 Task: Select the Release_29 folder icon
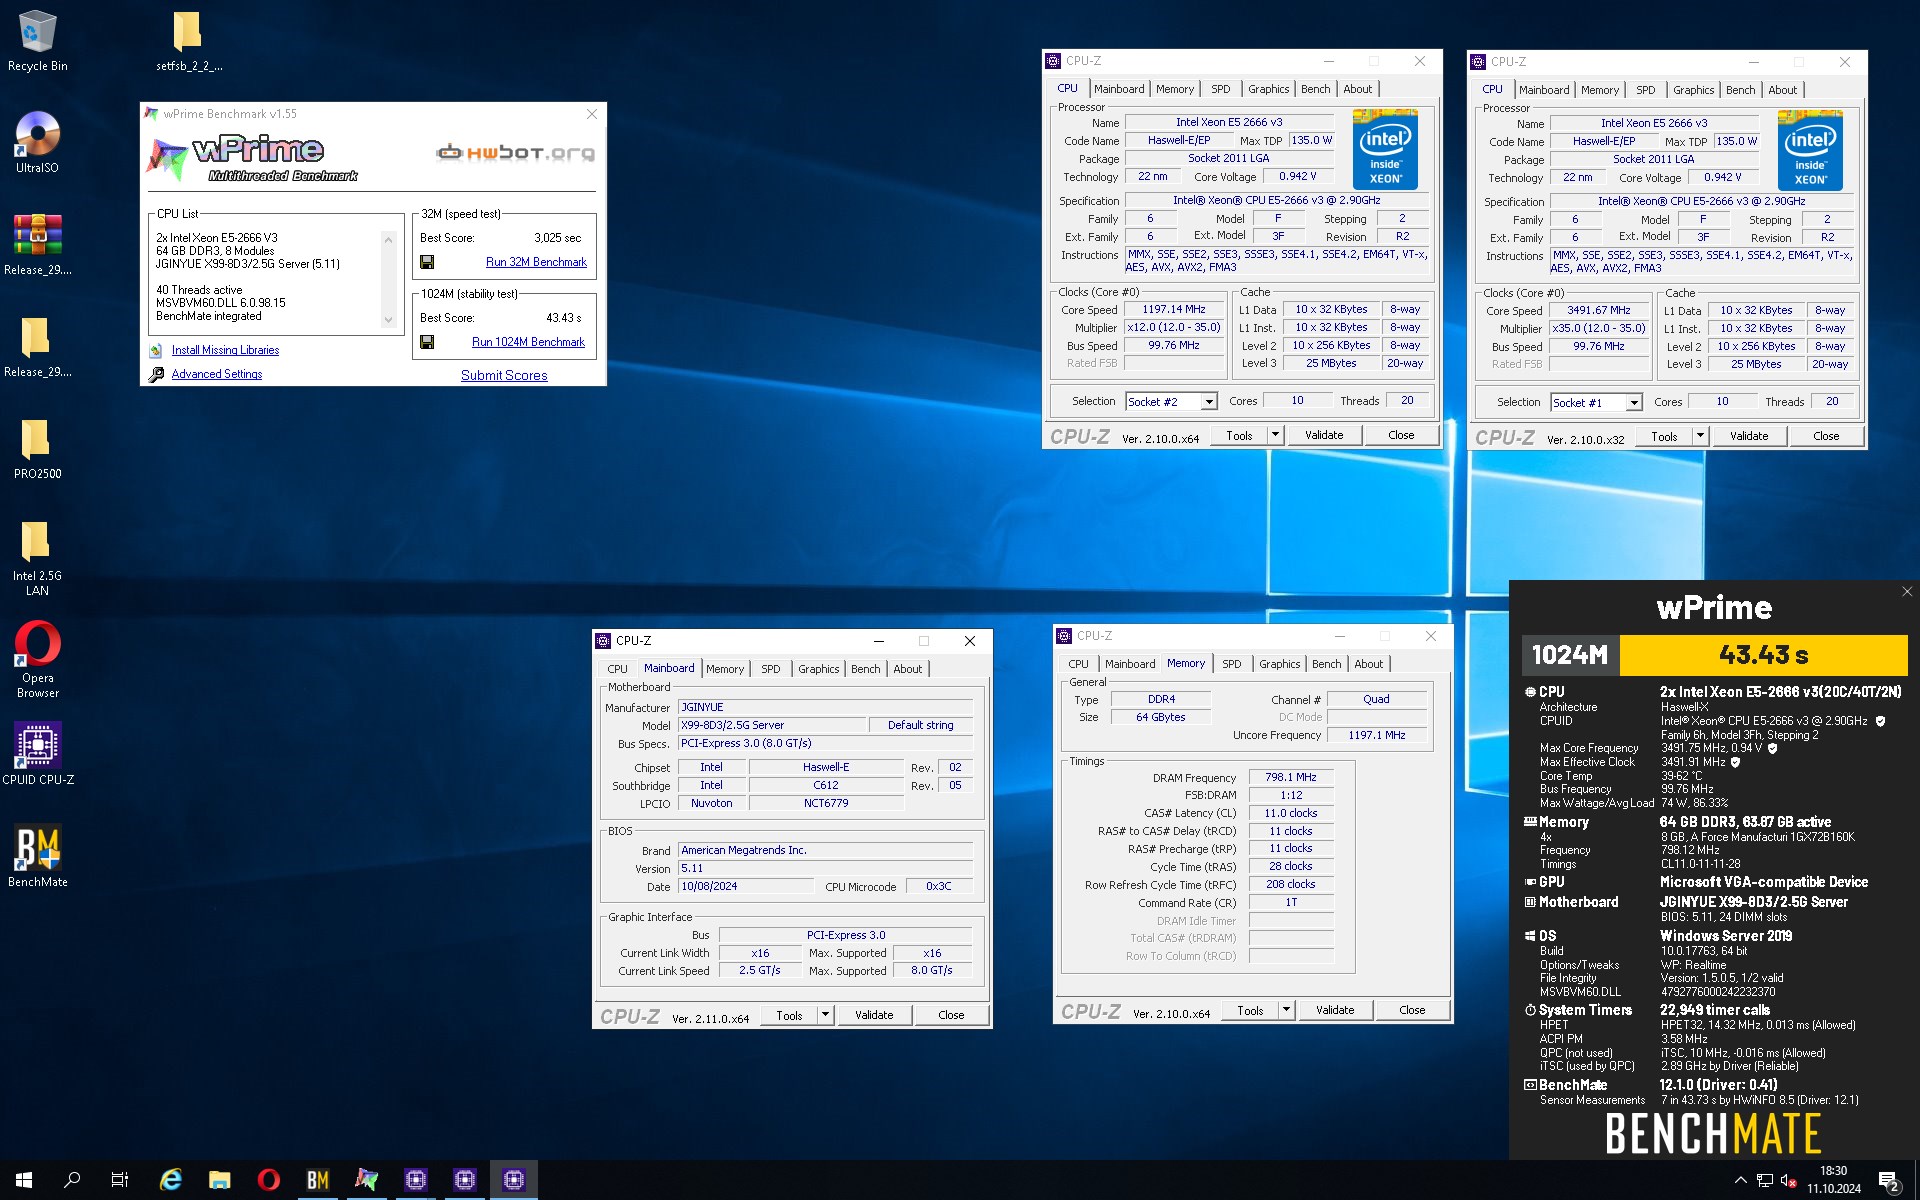point(37,347)
